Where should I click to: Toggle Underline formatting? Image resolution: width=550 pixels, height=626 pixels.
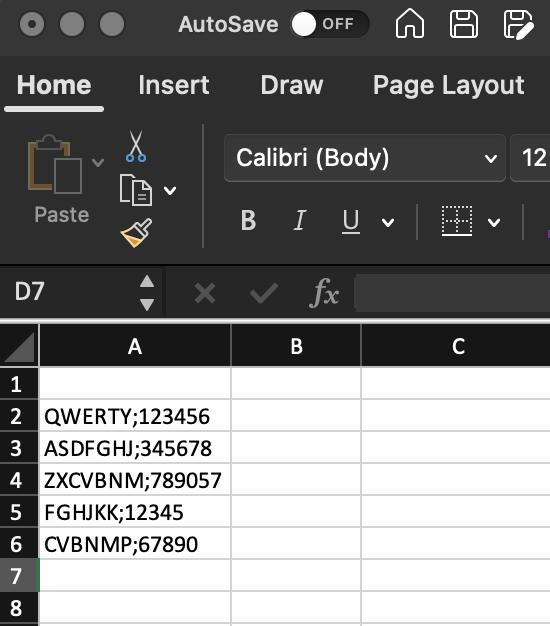[x=351, y=221]
